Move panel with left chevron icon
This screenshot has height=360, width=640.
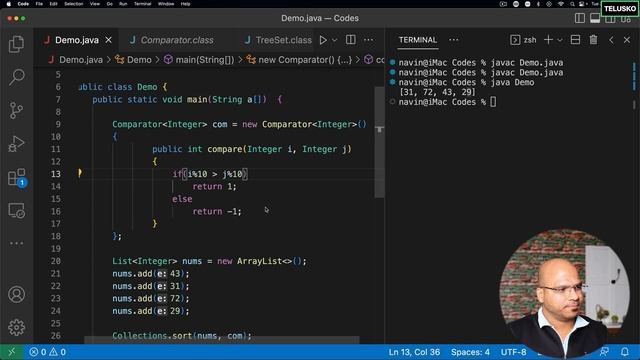point(611,40)
